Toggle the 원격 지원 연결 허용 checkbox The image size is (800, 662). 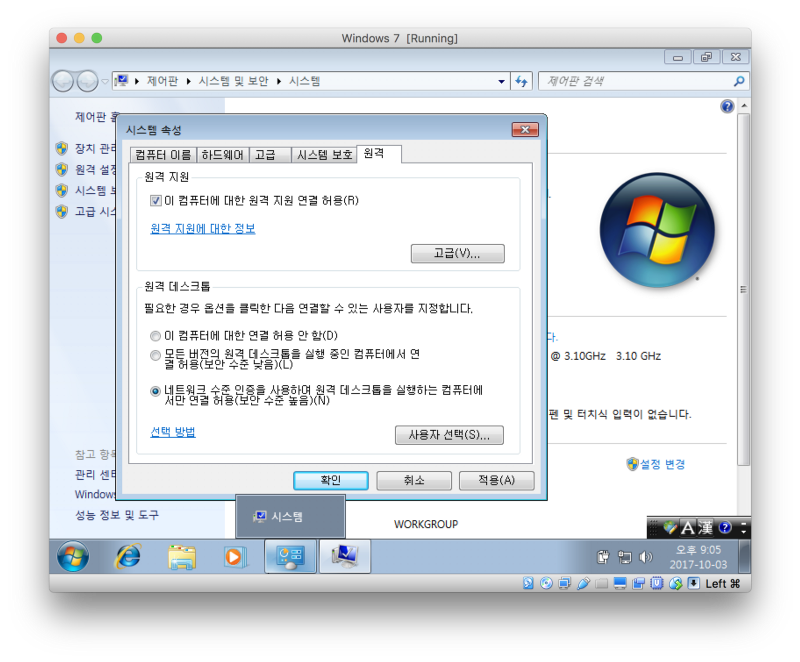pyautogui.click(x=156, y=201)
